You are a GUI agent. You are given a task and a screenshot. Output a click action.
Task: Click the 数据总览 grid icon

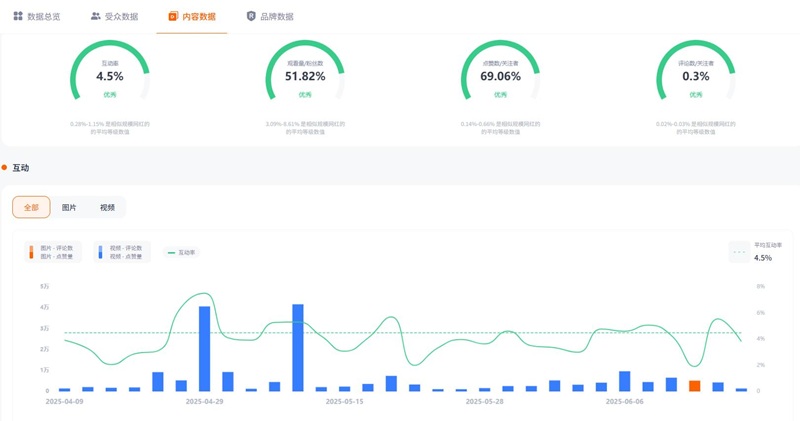pos(18,16)
